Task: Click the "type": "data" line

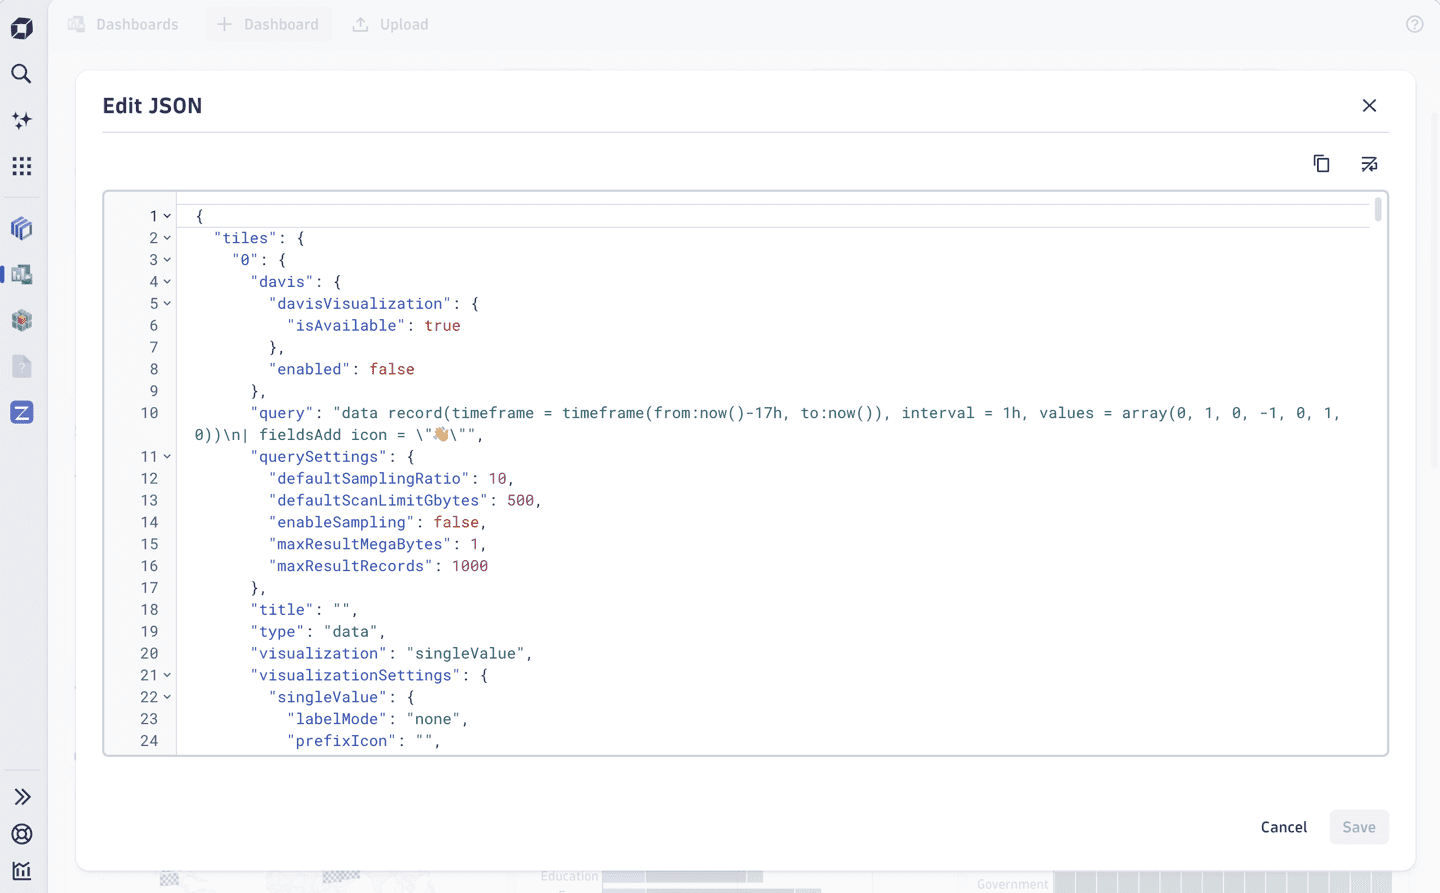Action: pos(318,631)
